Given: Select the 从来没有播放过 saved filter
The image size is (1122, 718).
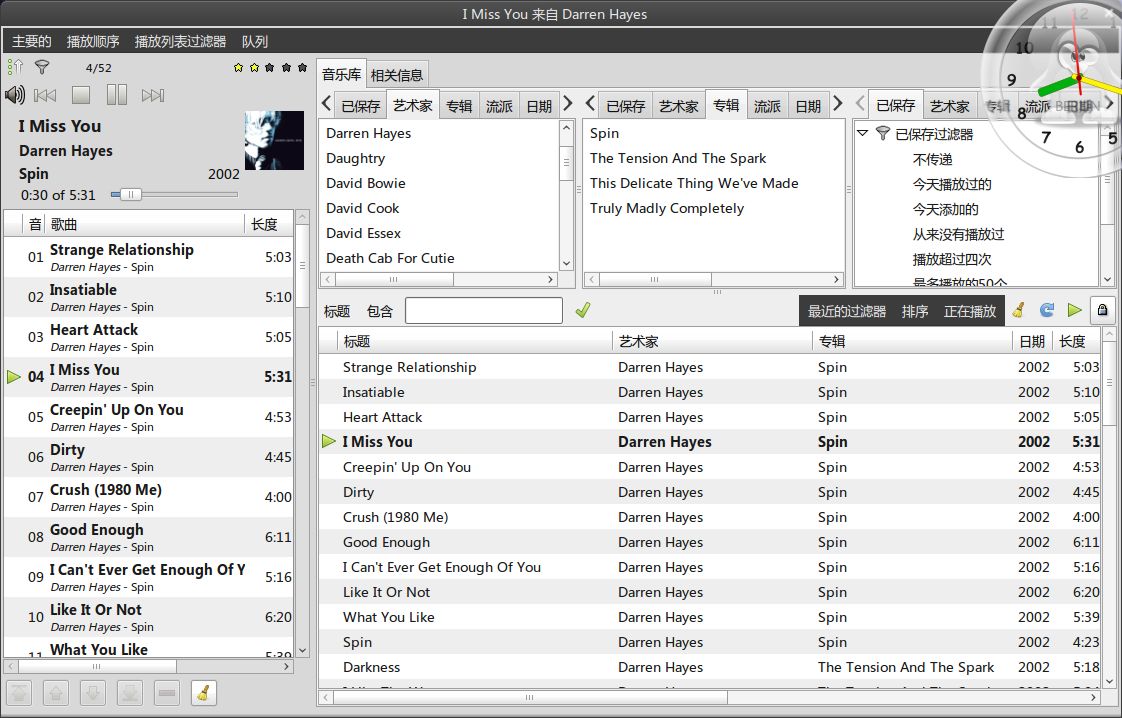Looking at the screenshot, I should pyautogui.click(x=958, y=234).
